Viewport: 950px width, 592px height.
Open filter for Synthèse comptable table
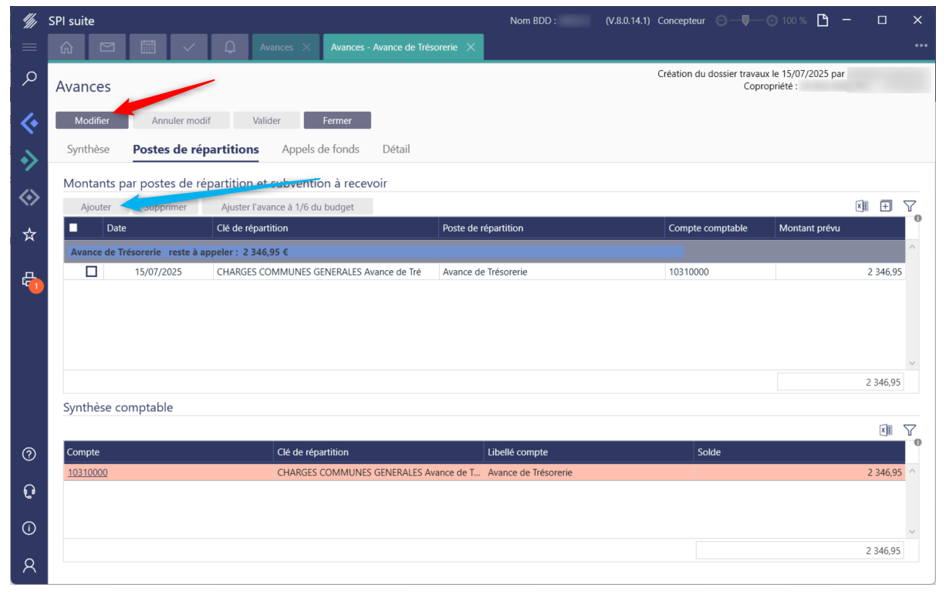coord(909,430)
